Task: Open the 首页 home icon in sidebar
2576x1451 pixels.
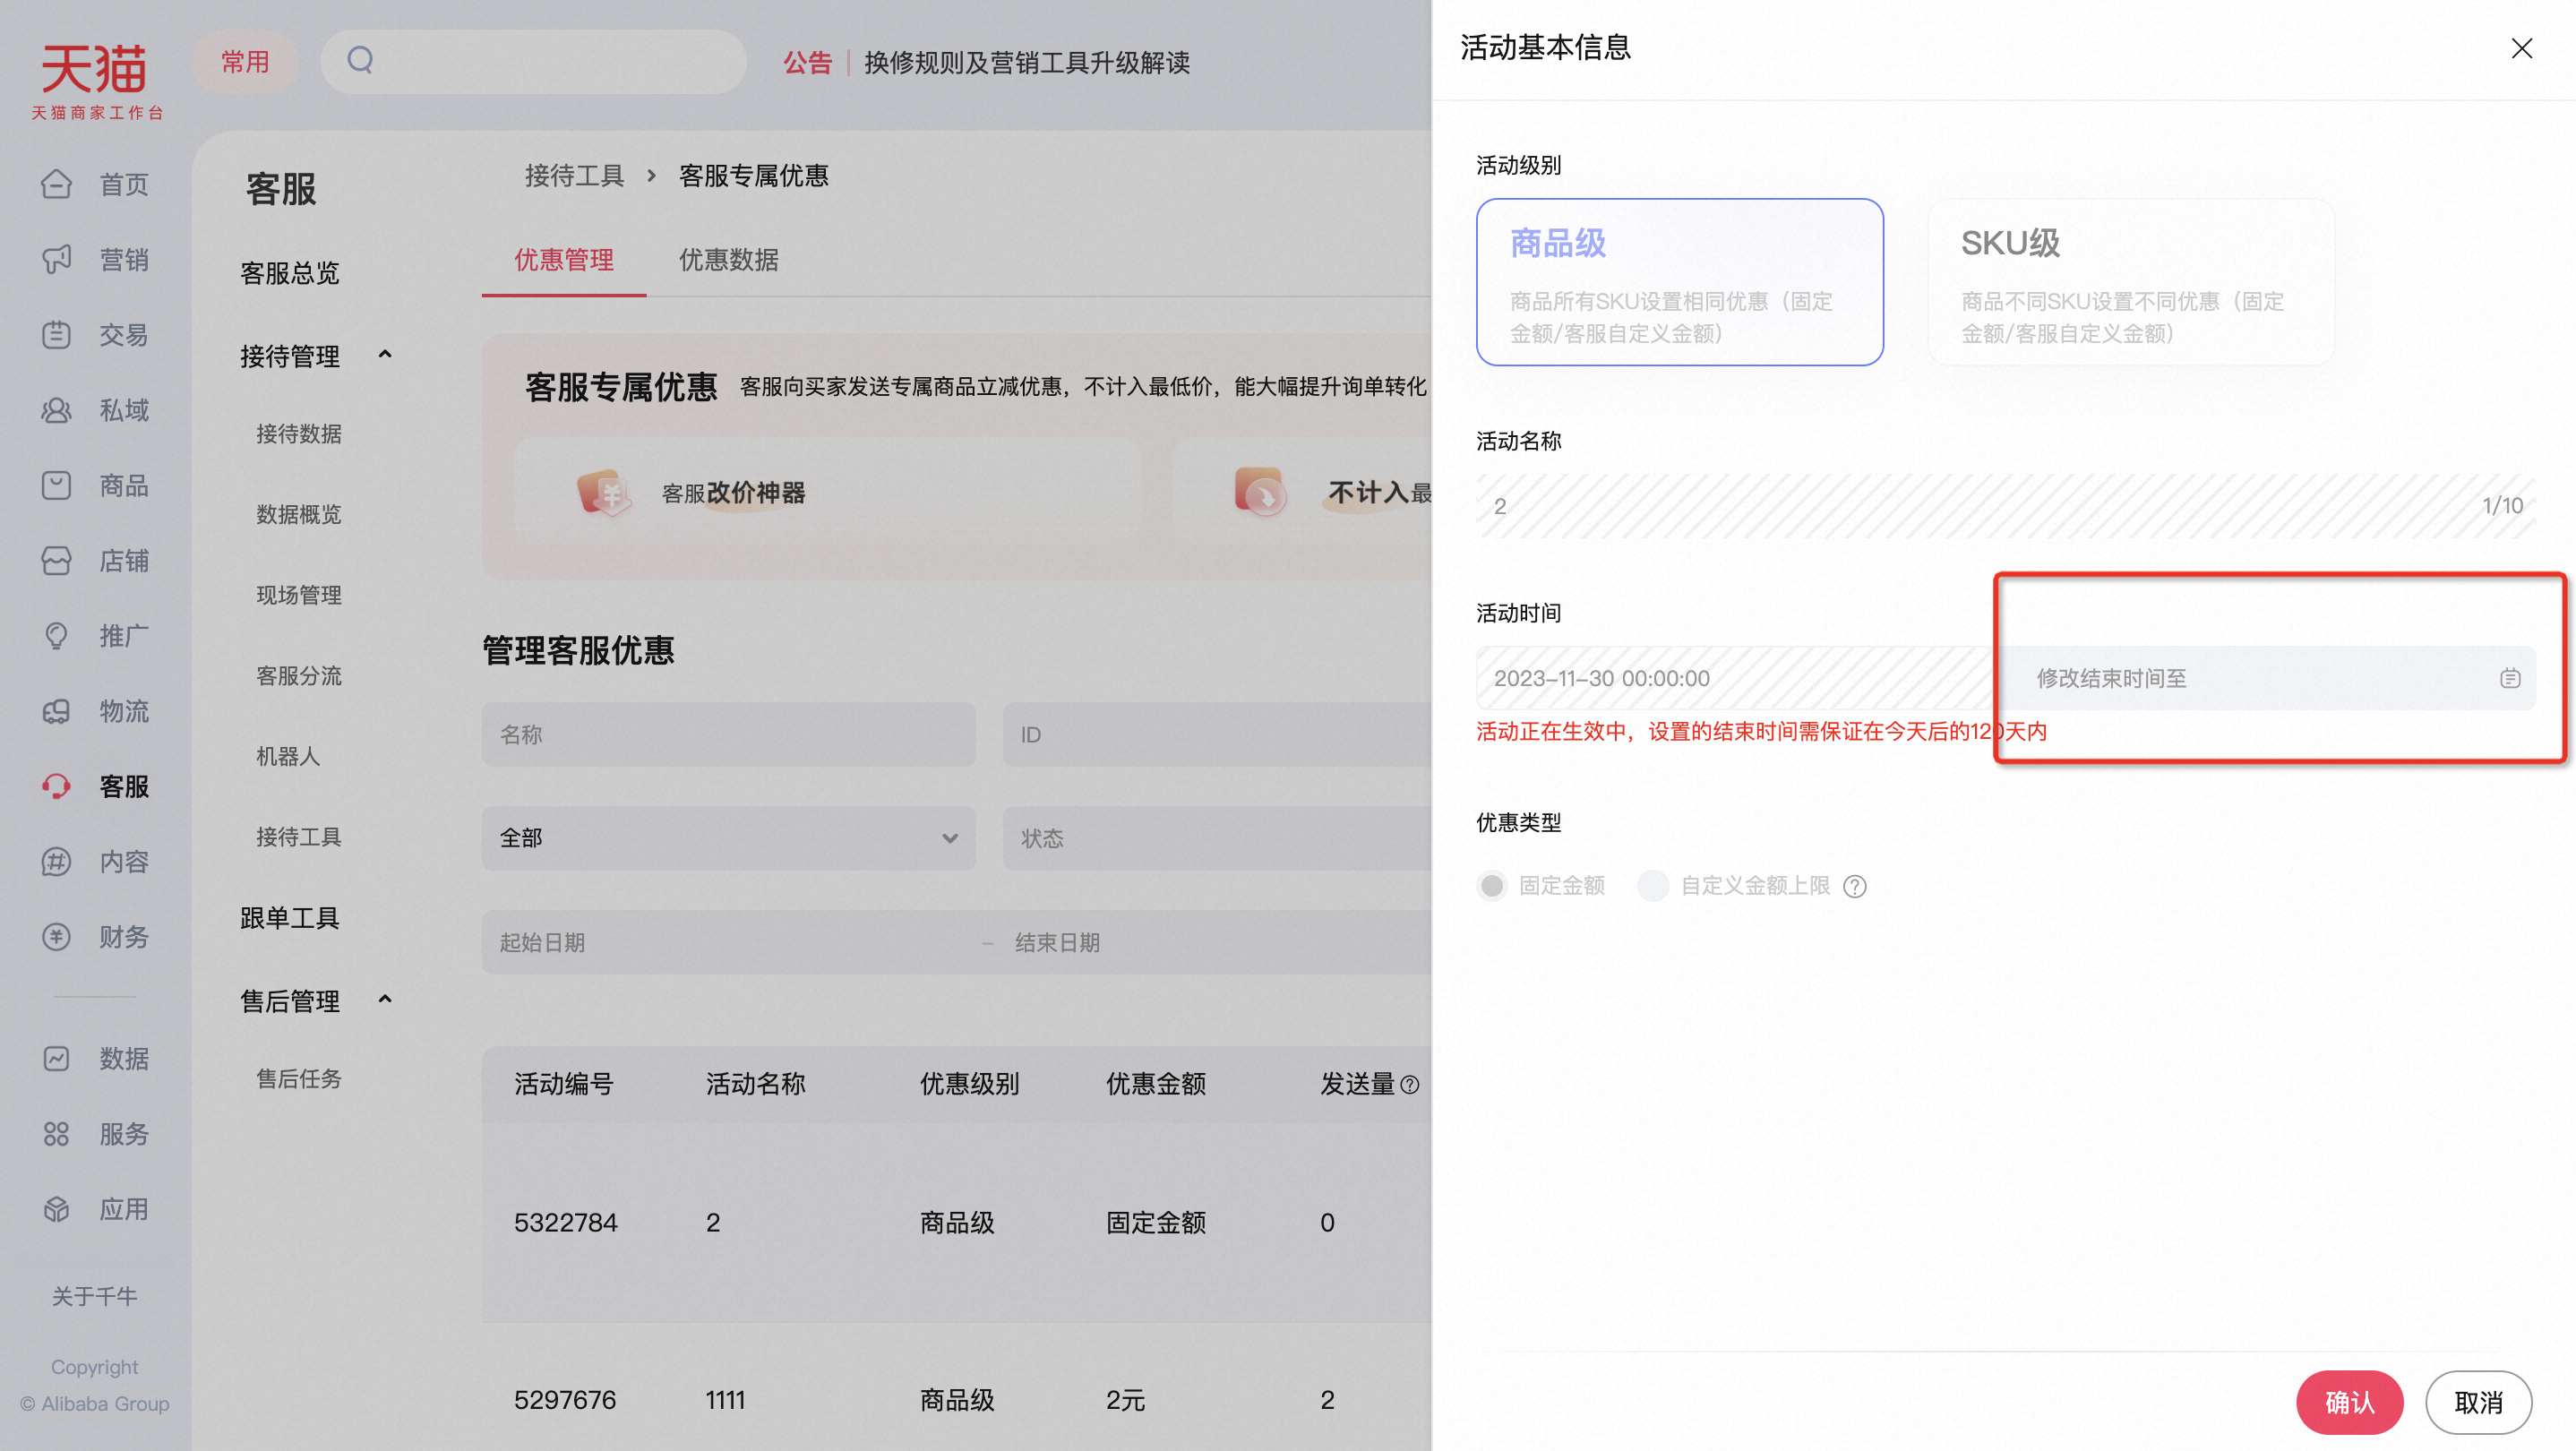Action: pos(56,184)
